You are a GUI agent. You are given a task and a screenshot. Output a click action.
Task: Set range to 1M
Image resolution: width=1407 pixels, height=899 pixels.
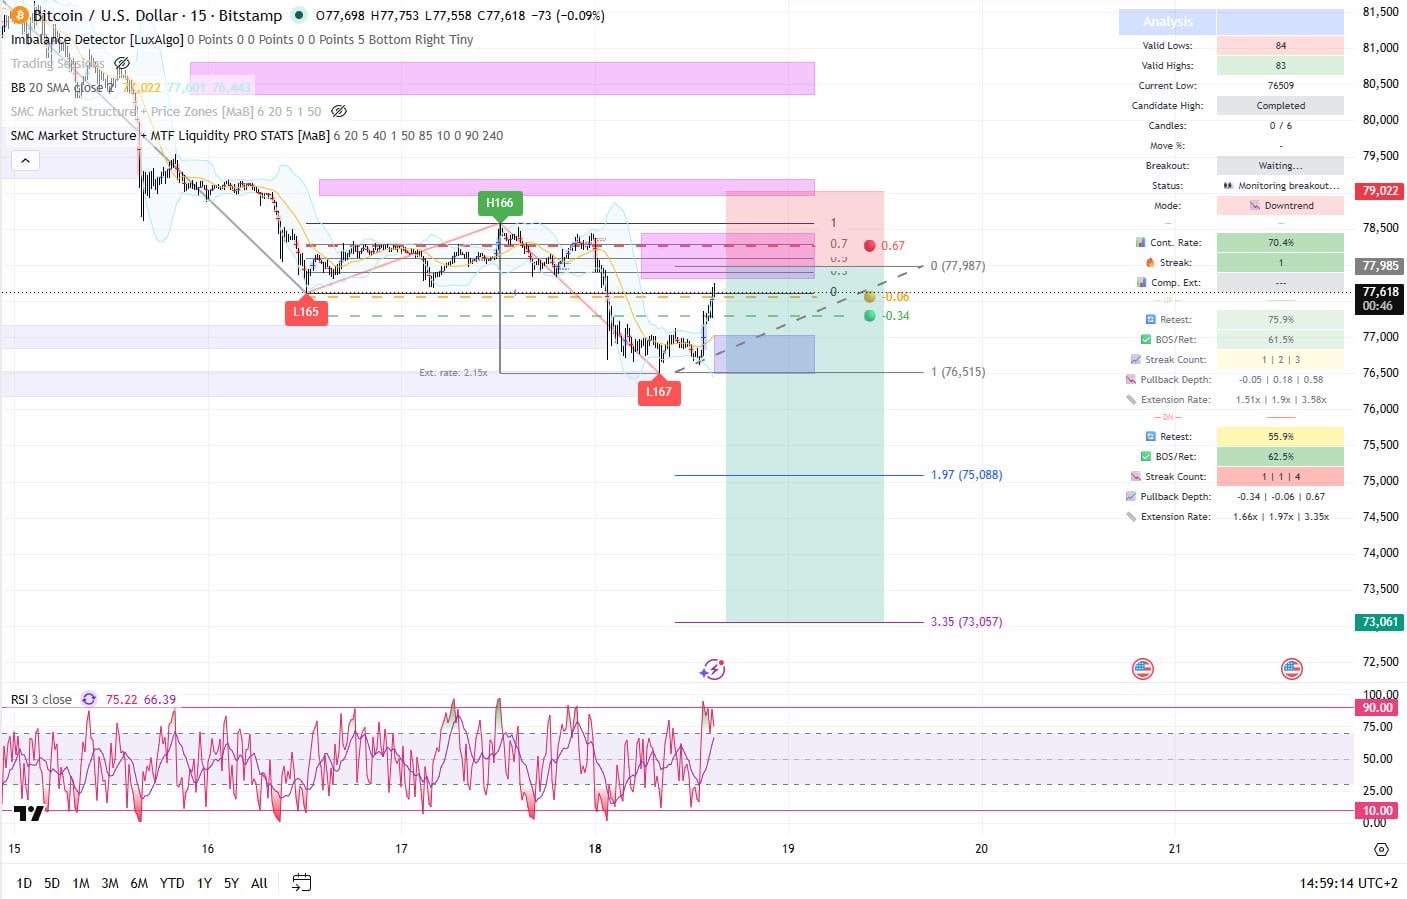point(81,883)
